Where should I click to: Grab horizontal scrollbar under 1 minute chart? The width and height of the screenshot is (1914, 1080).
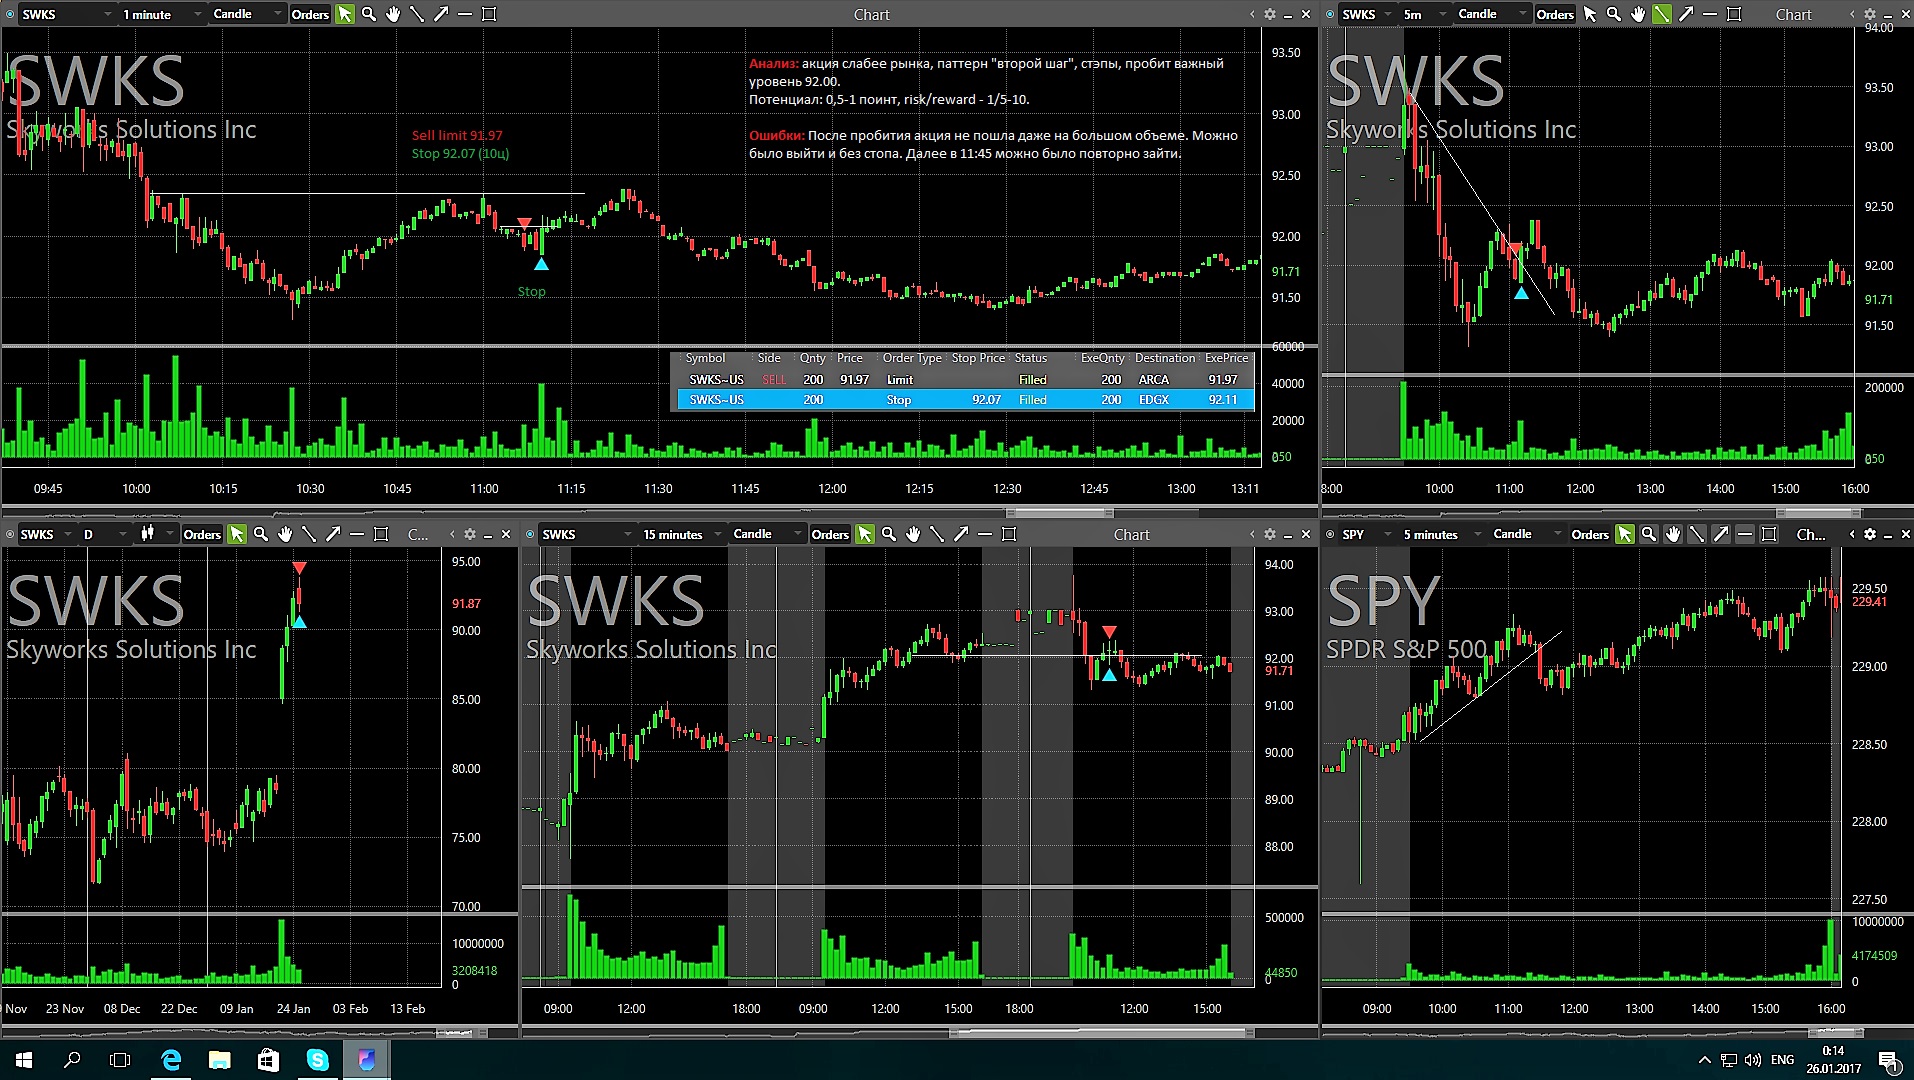tap(1060, 512)
